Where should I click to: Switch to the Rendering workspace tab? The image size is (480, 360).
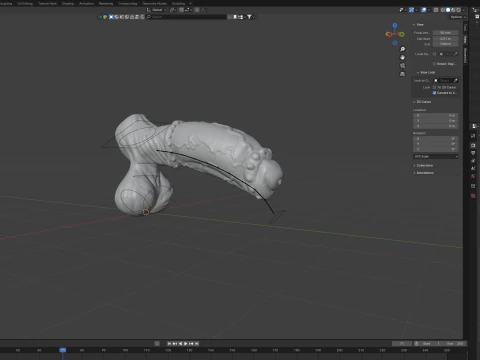tap(106, 3)
